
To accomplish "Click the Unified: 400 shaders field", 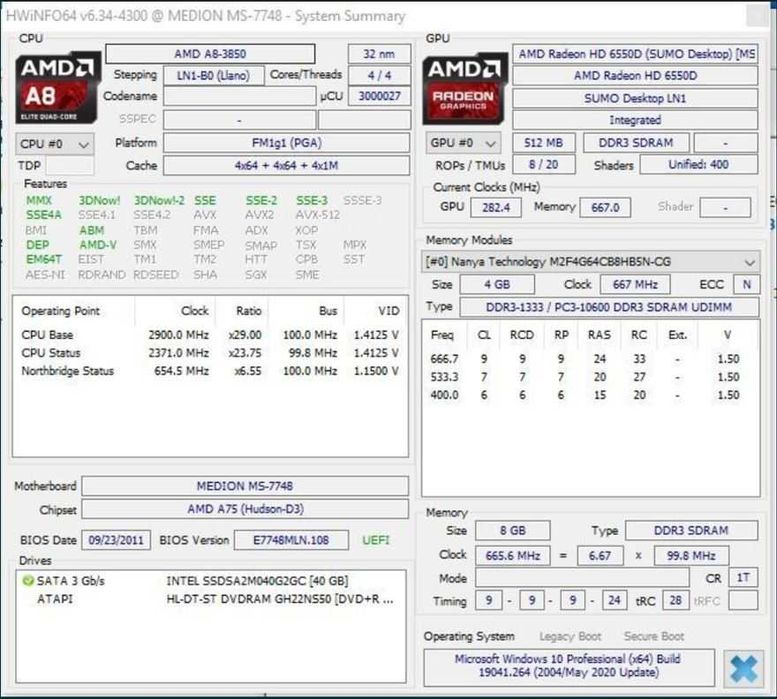I will (x=699, y=164).
